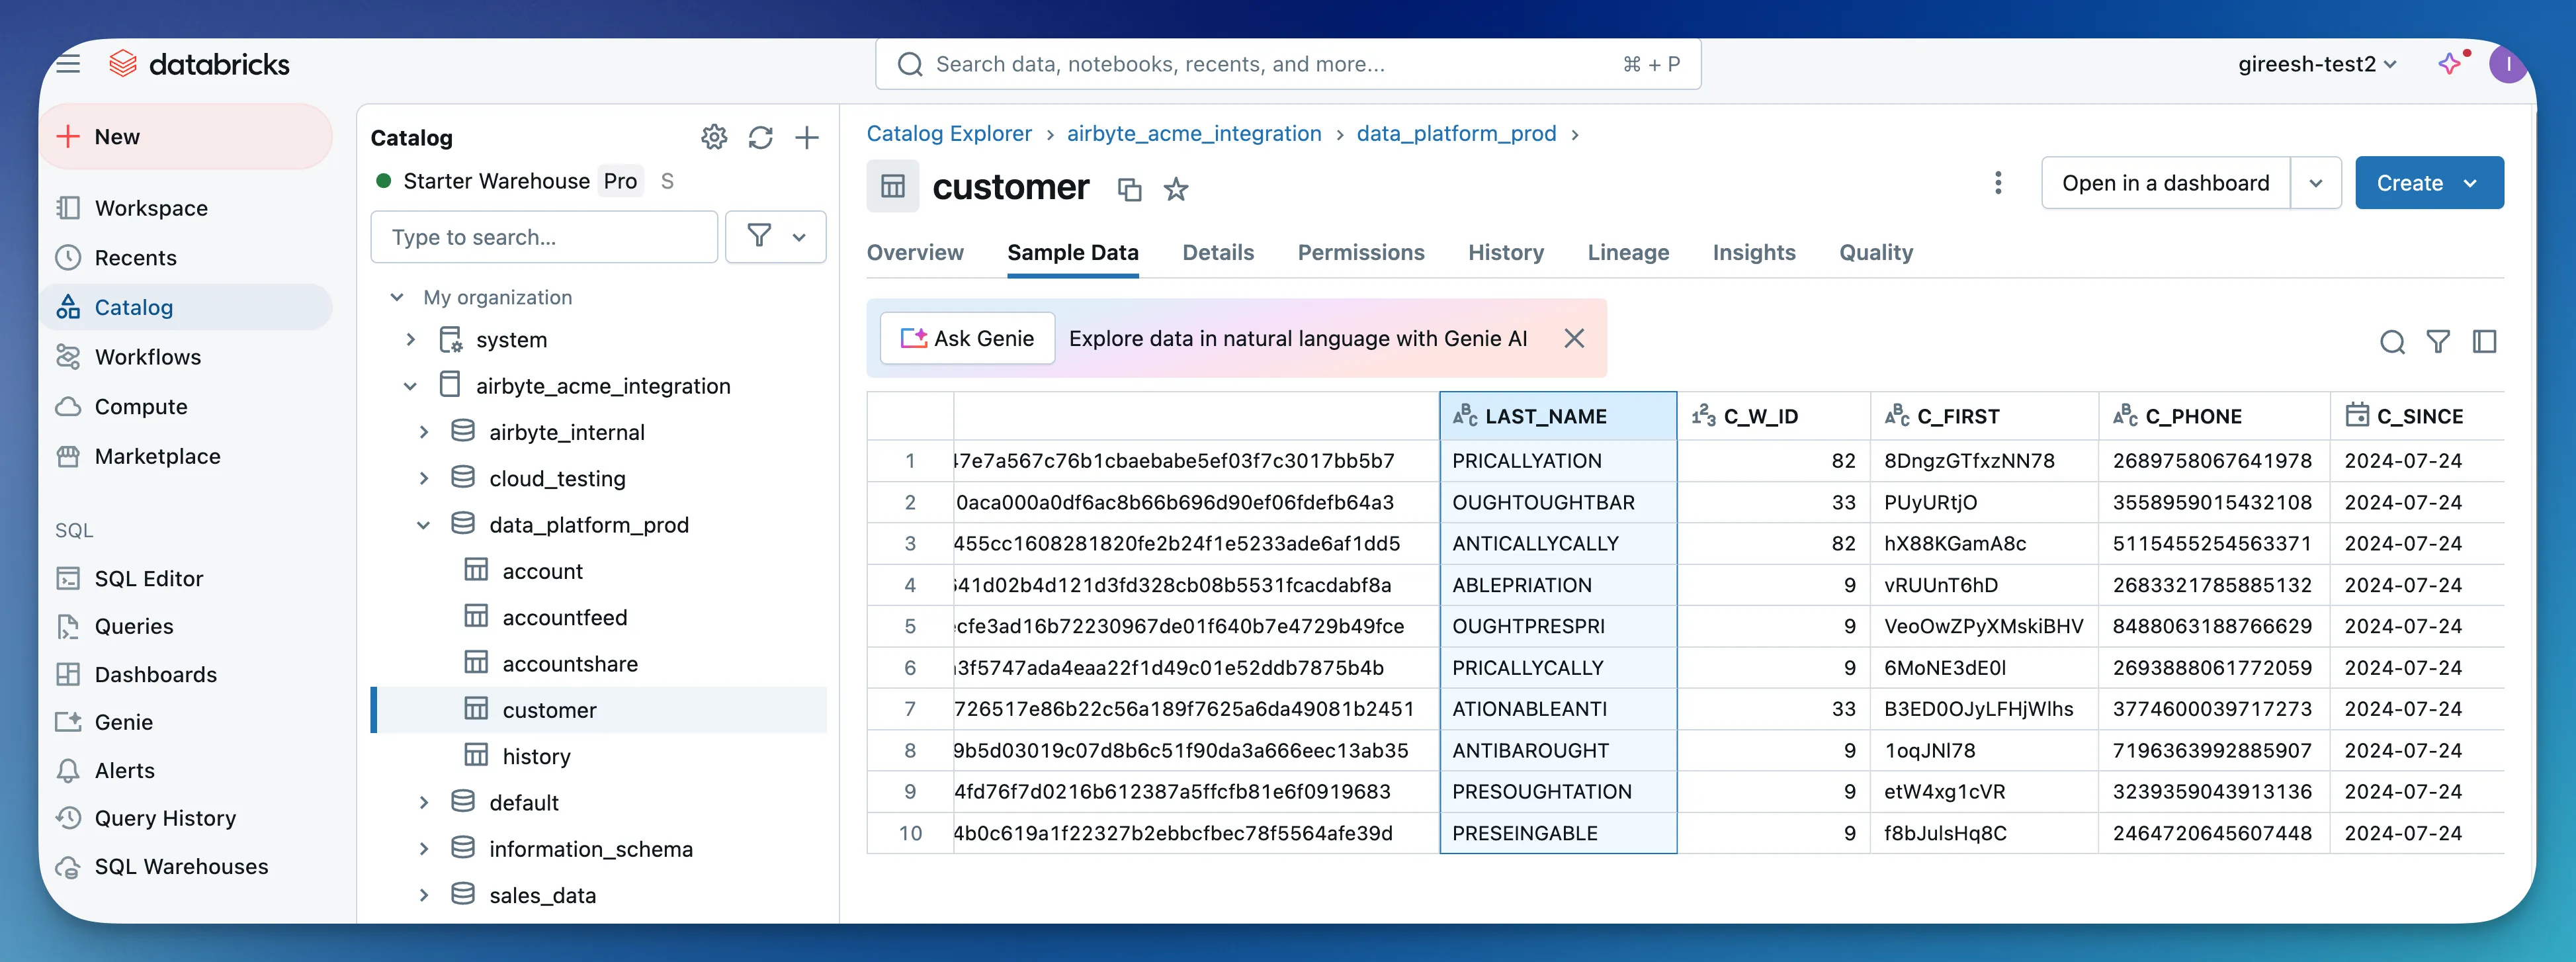Click the Ask Genie button
The height and width of the screenshot is (962, 2576).
(x=967, y=338)
